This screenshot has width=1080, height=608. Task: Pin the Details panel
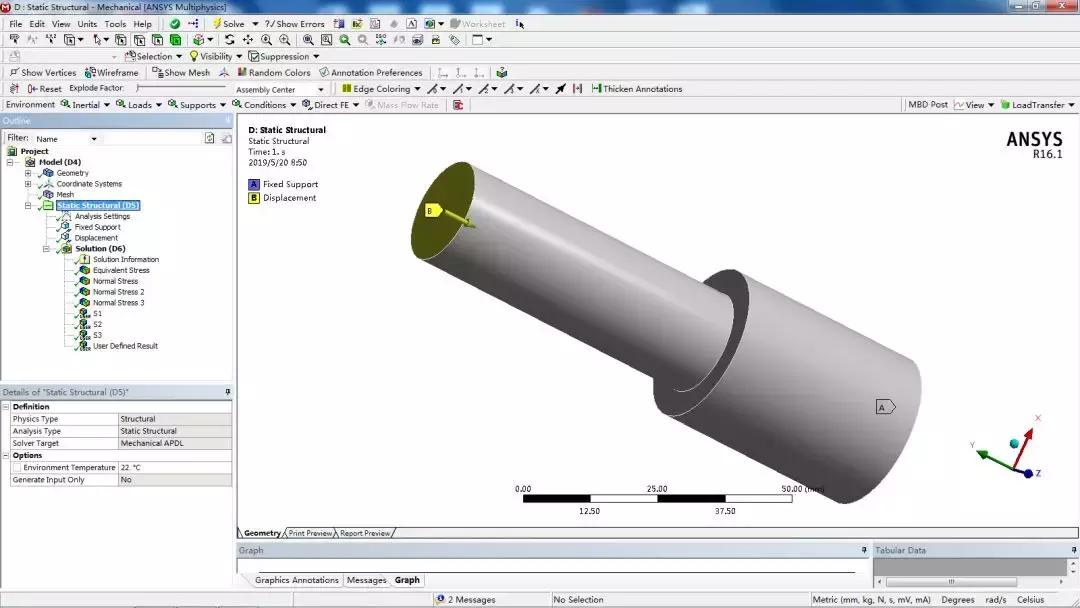(x=227, y=392)
